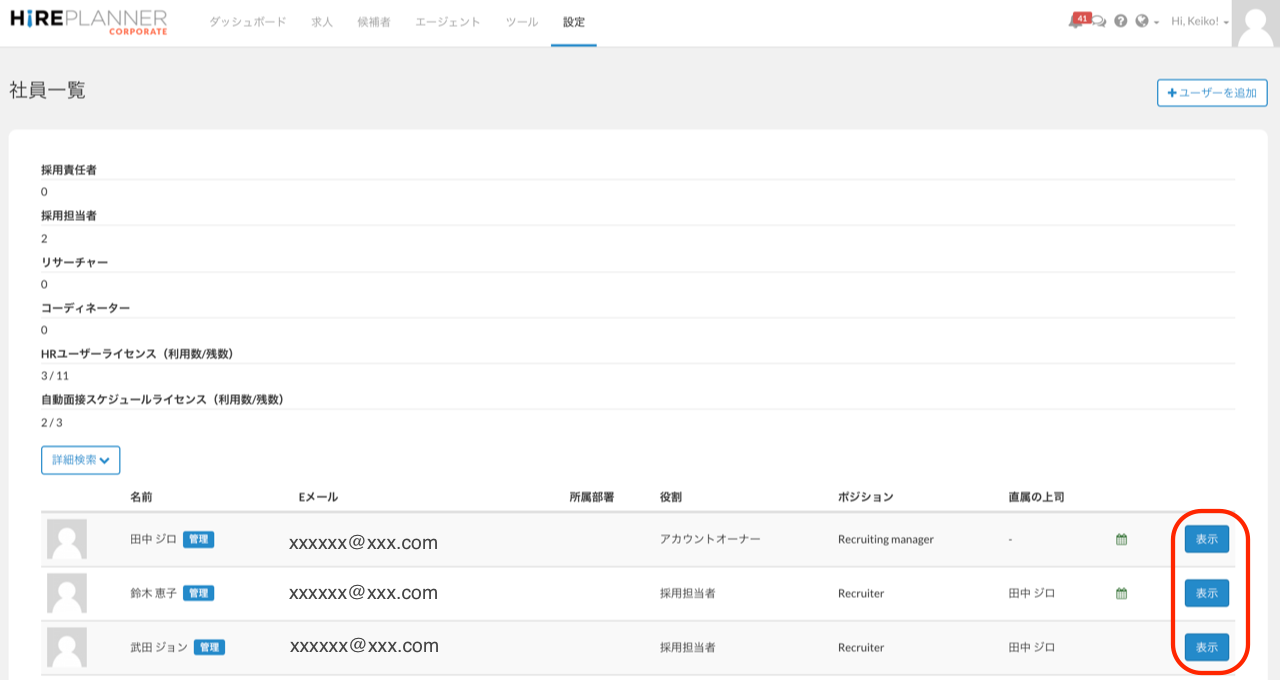
Task: Open calendar icon in 田中 ジロ row
Action: (x=1121, y=539)
